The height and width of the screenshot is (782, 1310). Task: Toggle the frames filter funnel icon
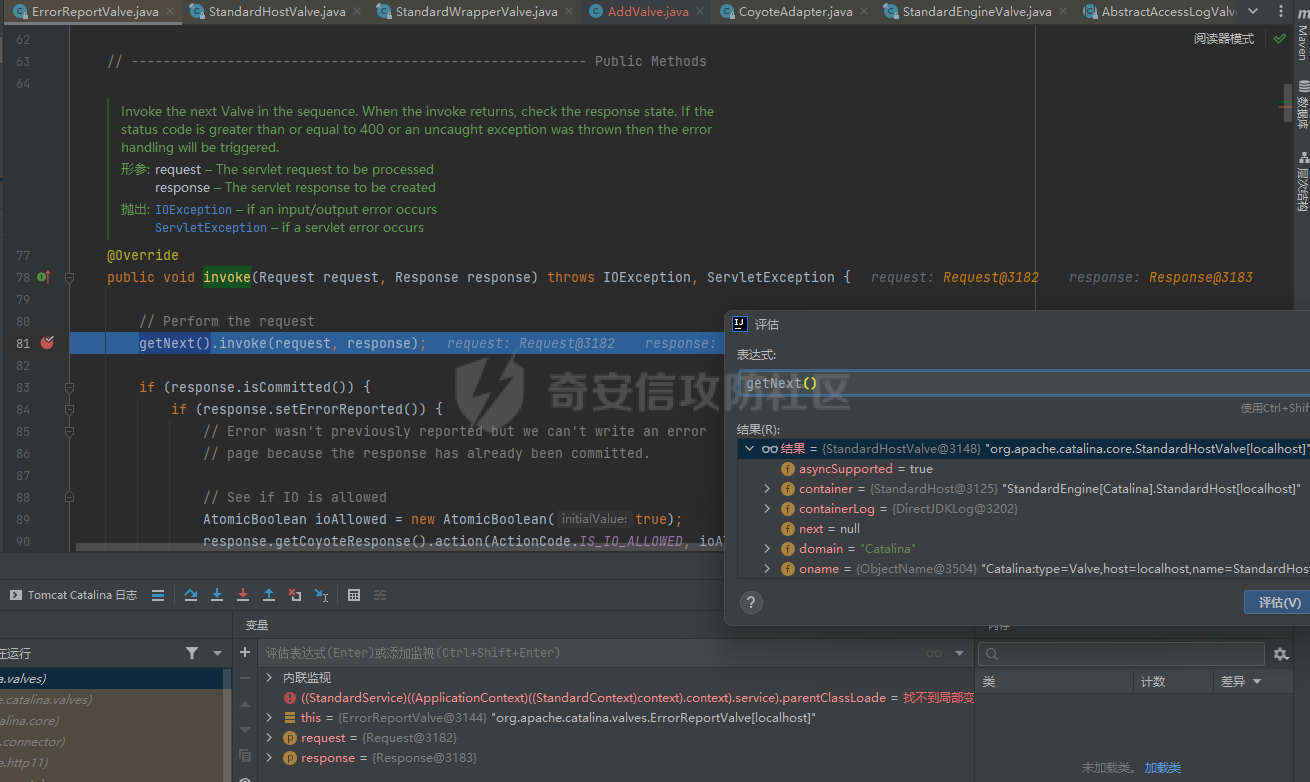192,653
